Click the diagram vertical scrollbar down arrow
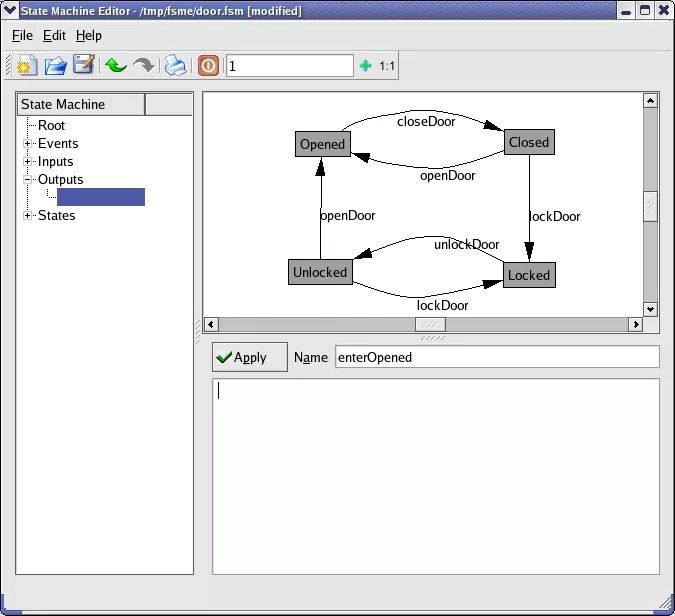The image size is (675, 616). (x=650, y=309)
